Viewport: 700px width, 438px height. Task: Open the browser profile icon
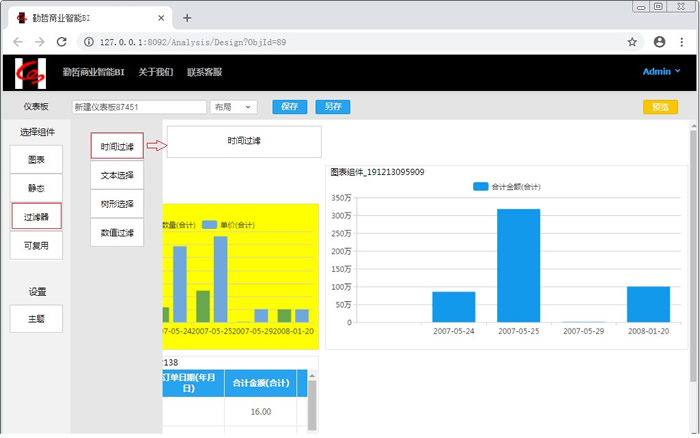tap(659, 42)
